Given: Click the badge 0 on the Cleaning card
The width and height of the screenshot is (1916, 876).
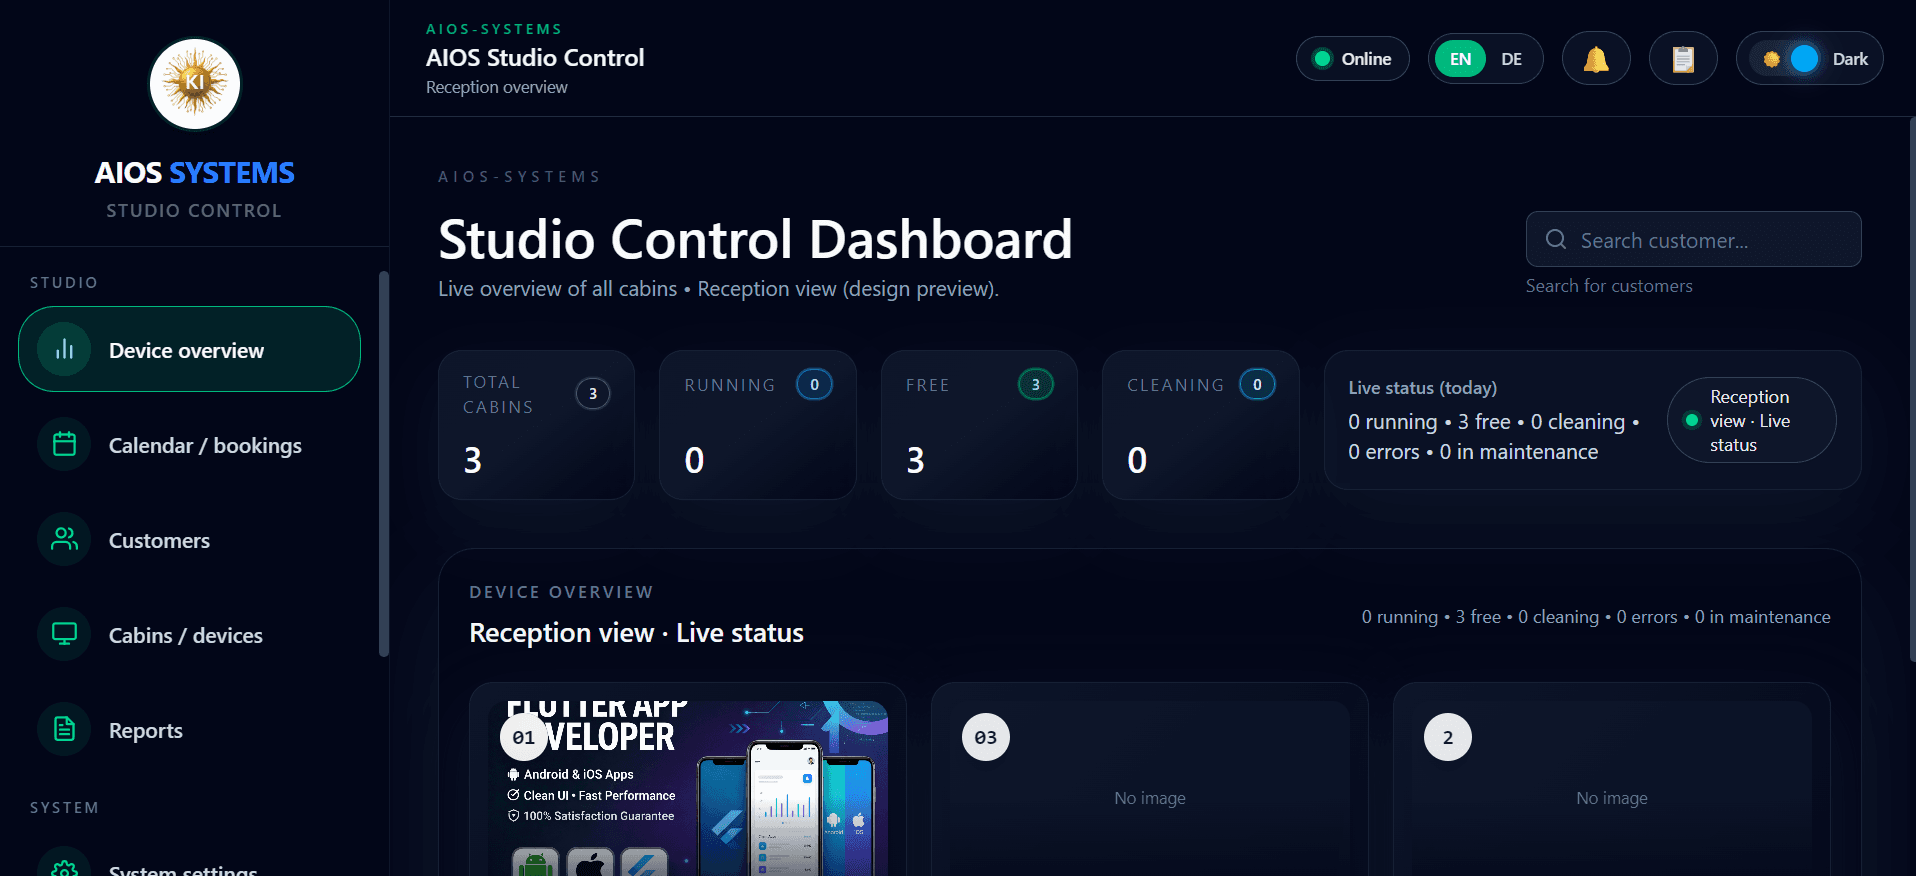Looking at the screenshot, I should coord(1257,384).
